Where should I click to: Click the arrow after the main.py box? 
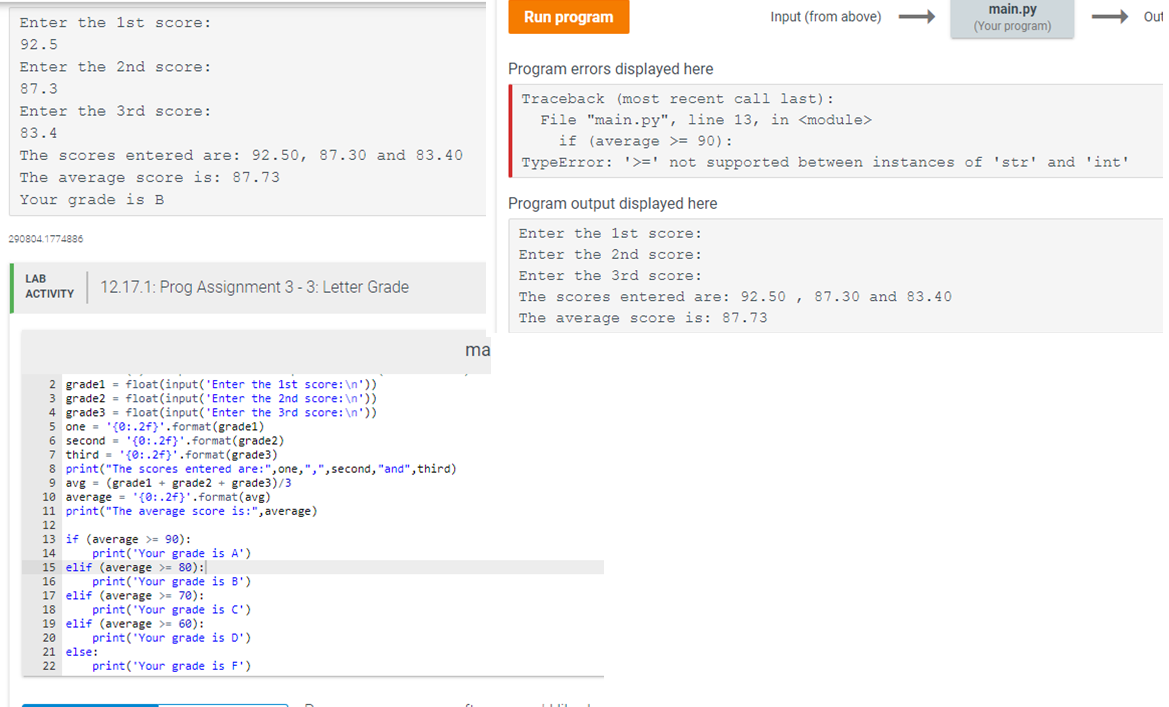[1110, 16]
